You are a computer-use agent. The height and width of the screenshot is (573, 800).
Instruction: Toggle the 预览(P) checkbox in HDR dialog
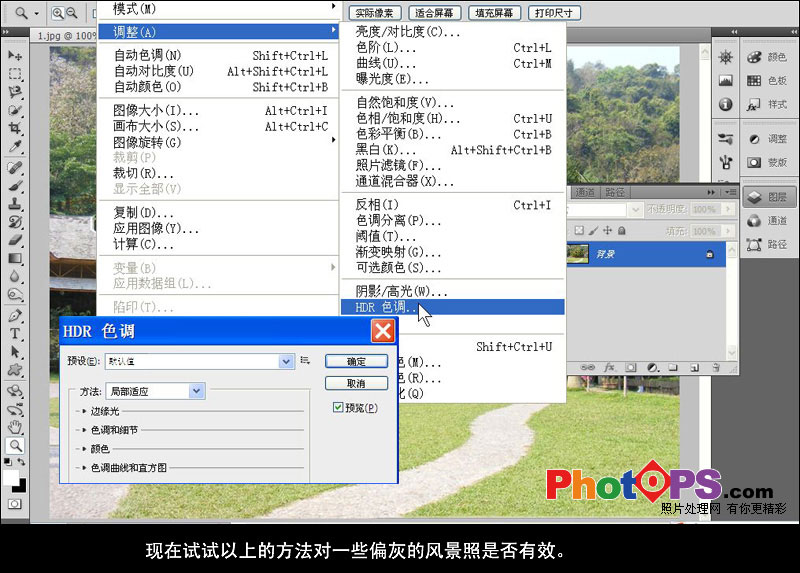pyautogui.click(x=338, y=407)
